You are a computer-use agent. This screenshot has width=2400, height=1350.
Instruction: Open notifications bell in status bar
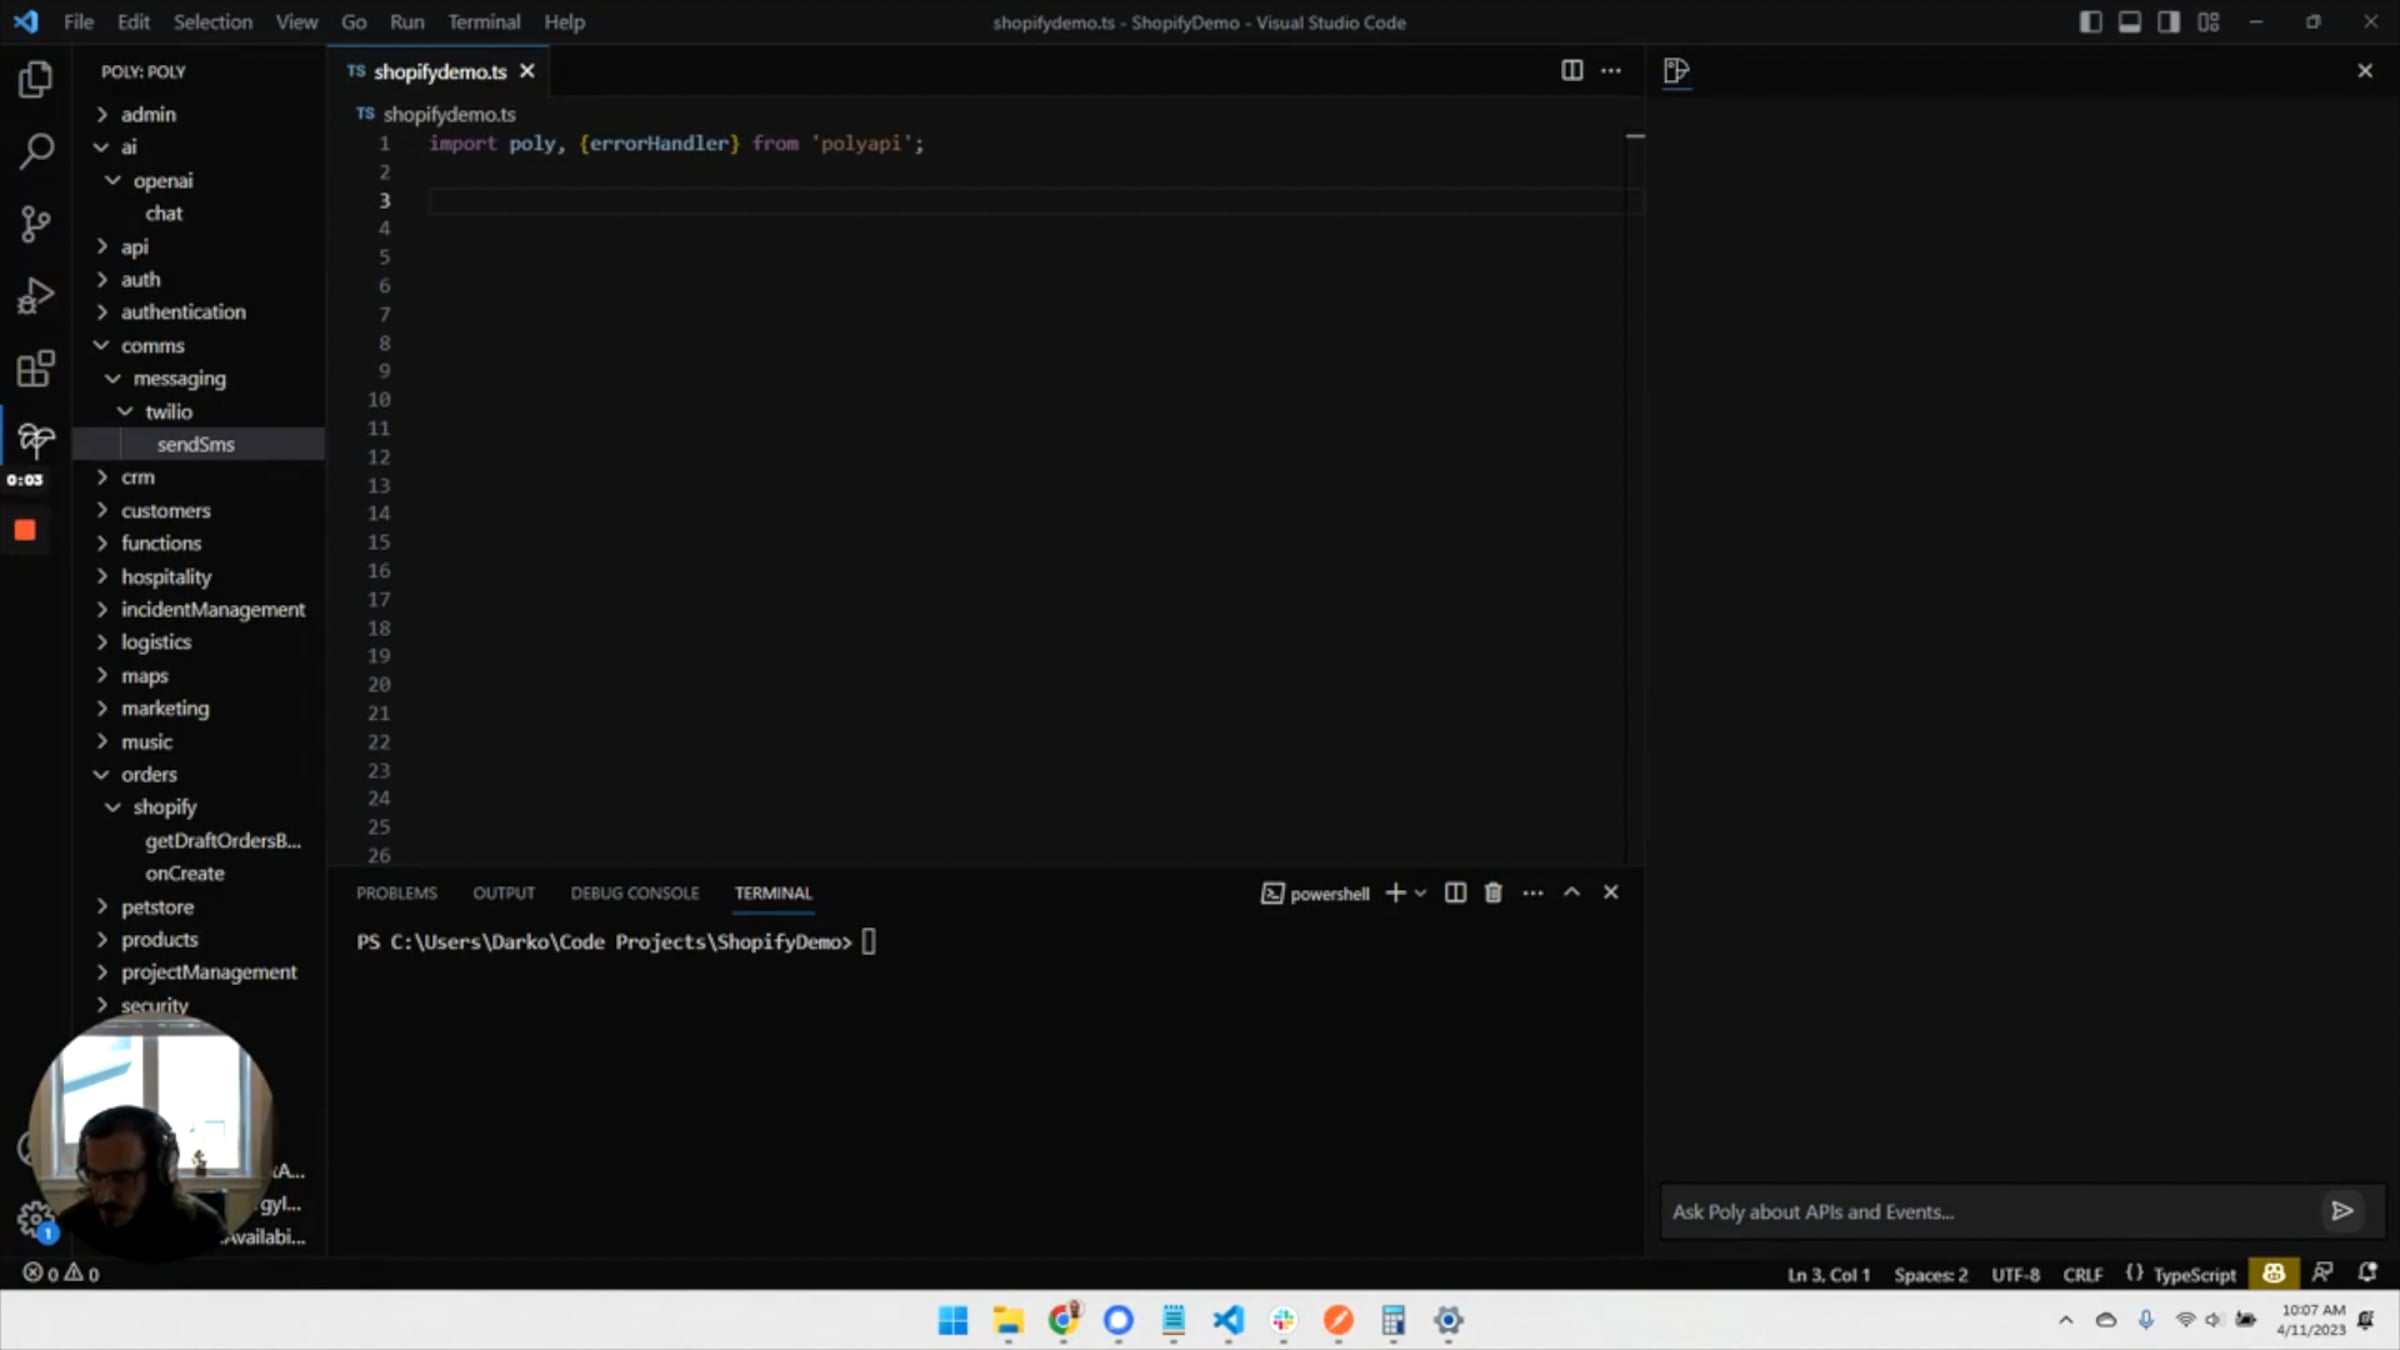pyautogui.click(x=2367, y=1273)
